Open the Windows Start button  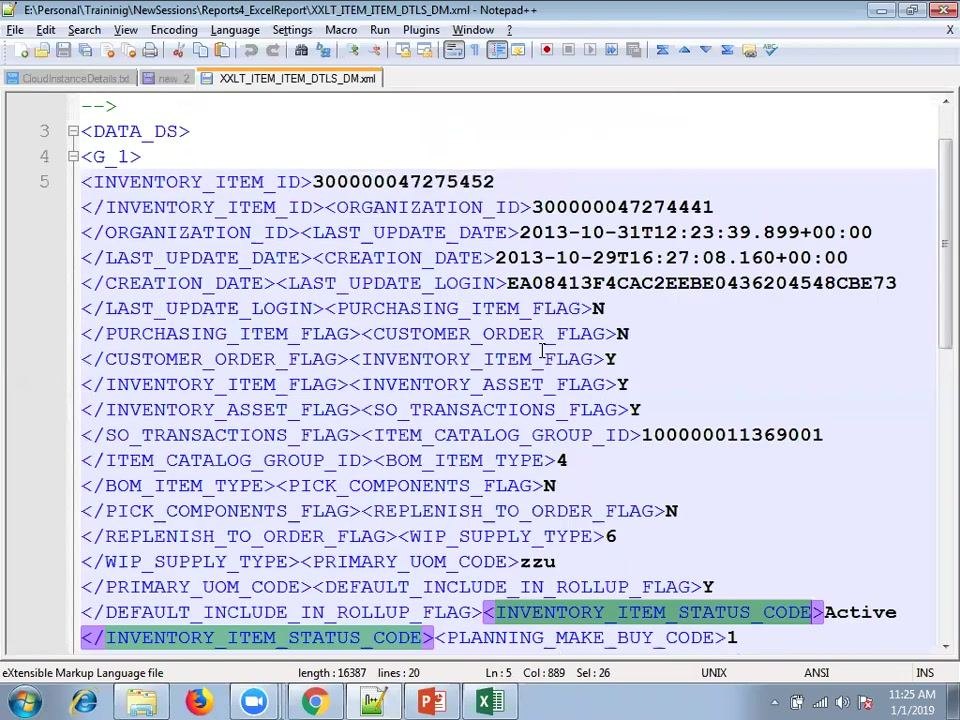26,702
